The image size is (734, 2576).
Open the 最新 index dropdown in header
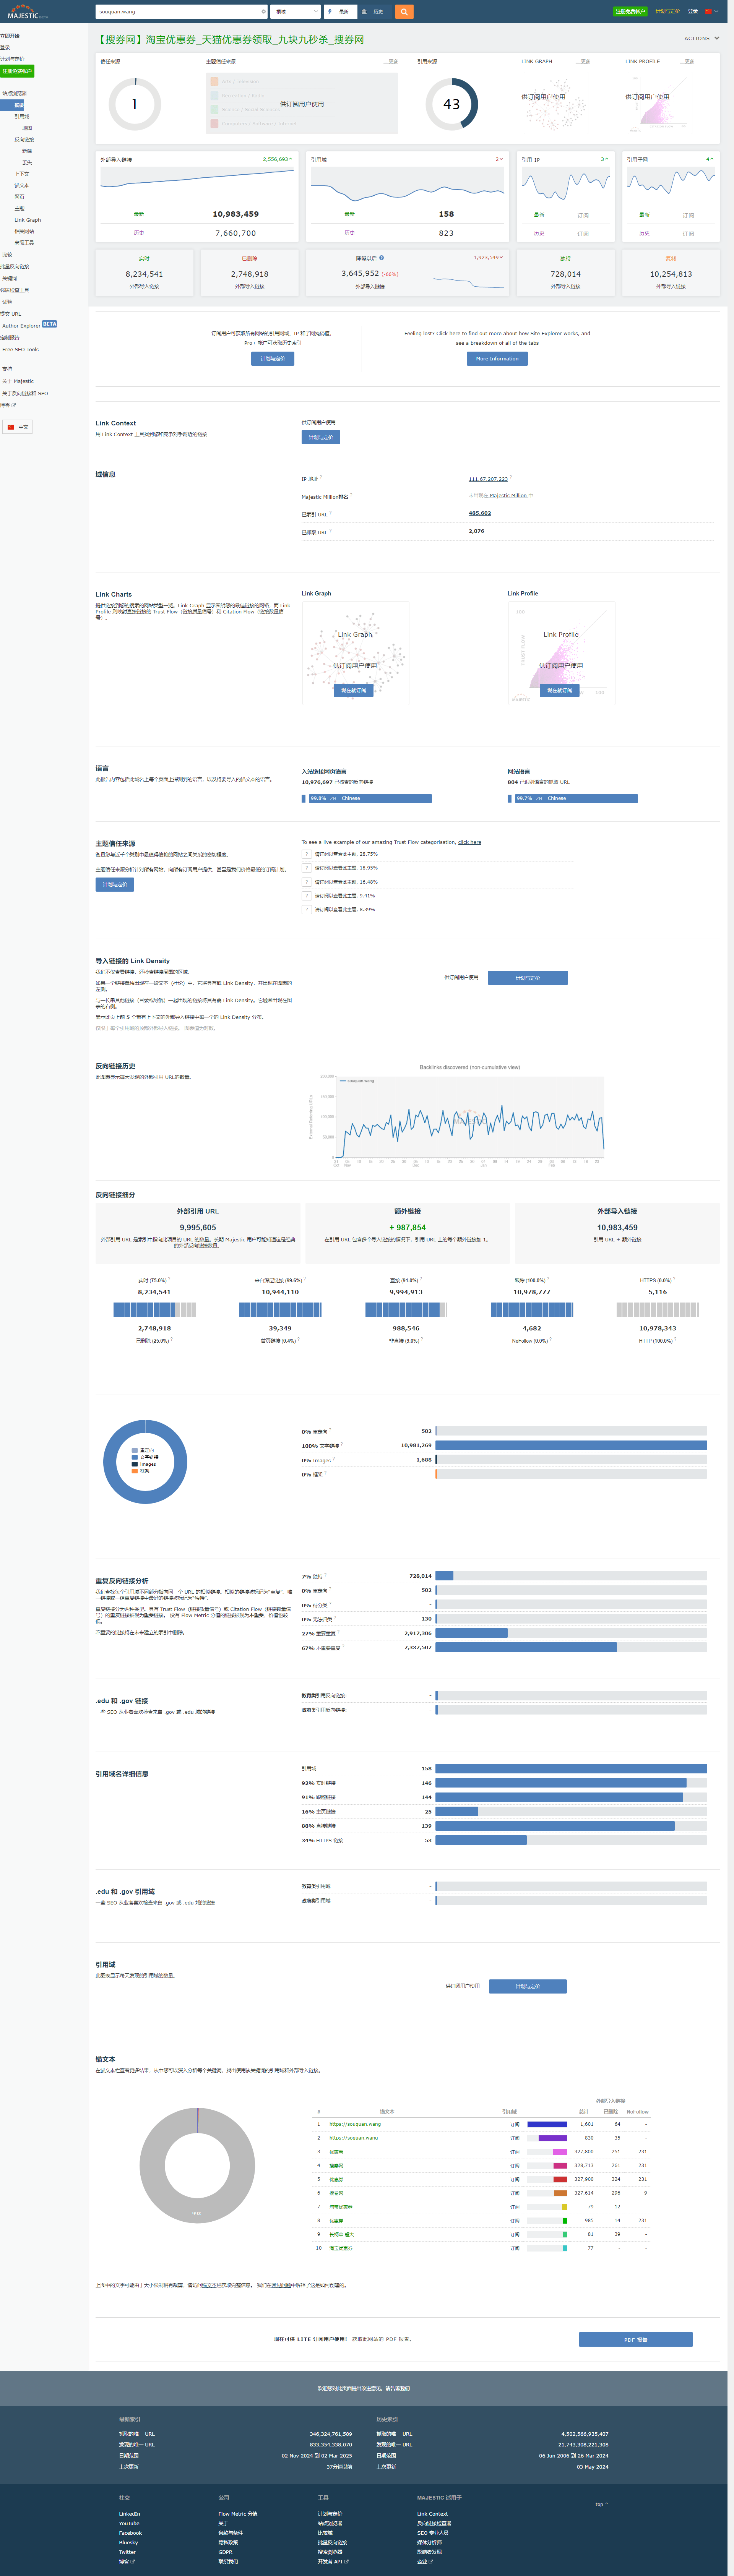click(341, 12)
